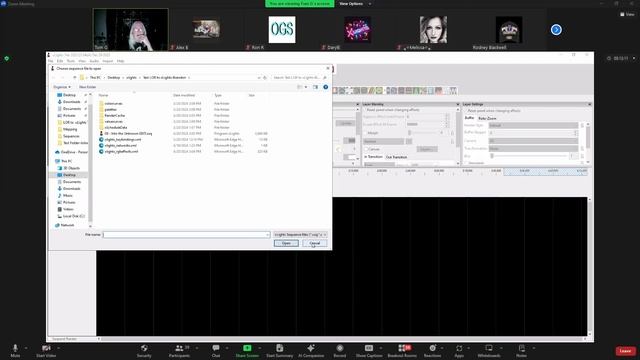Screen dimensions: 640x360
Task: Open the Apps icon
Action: tap(459, 348)
